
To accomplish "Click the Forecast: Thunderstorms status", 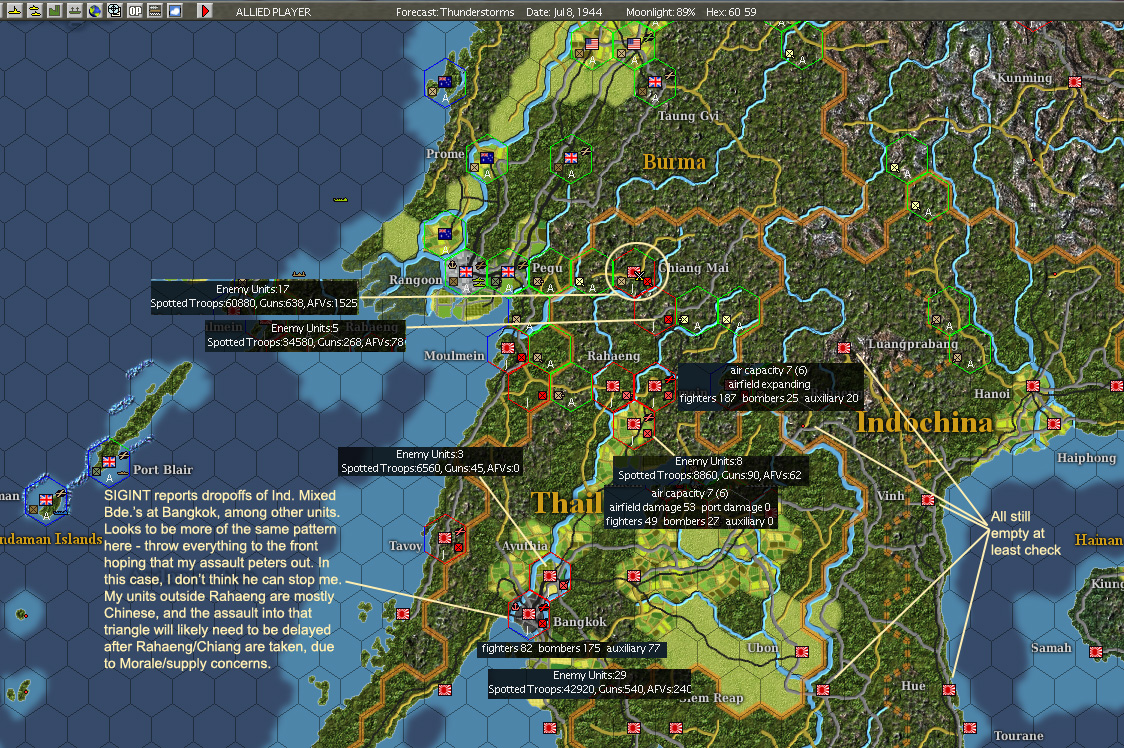I will (455, 12).
